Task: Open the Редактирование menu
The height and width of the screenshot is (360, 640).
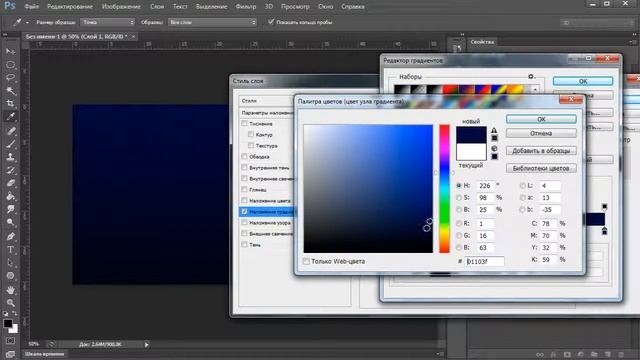Action: click(x=70, y=7)
